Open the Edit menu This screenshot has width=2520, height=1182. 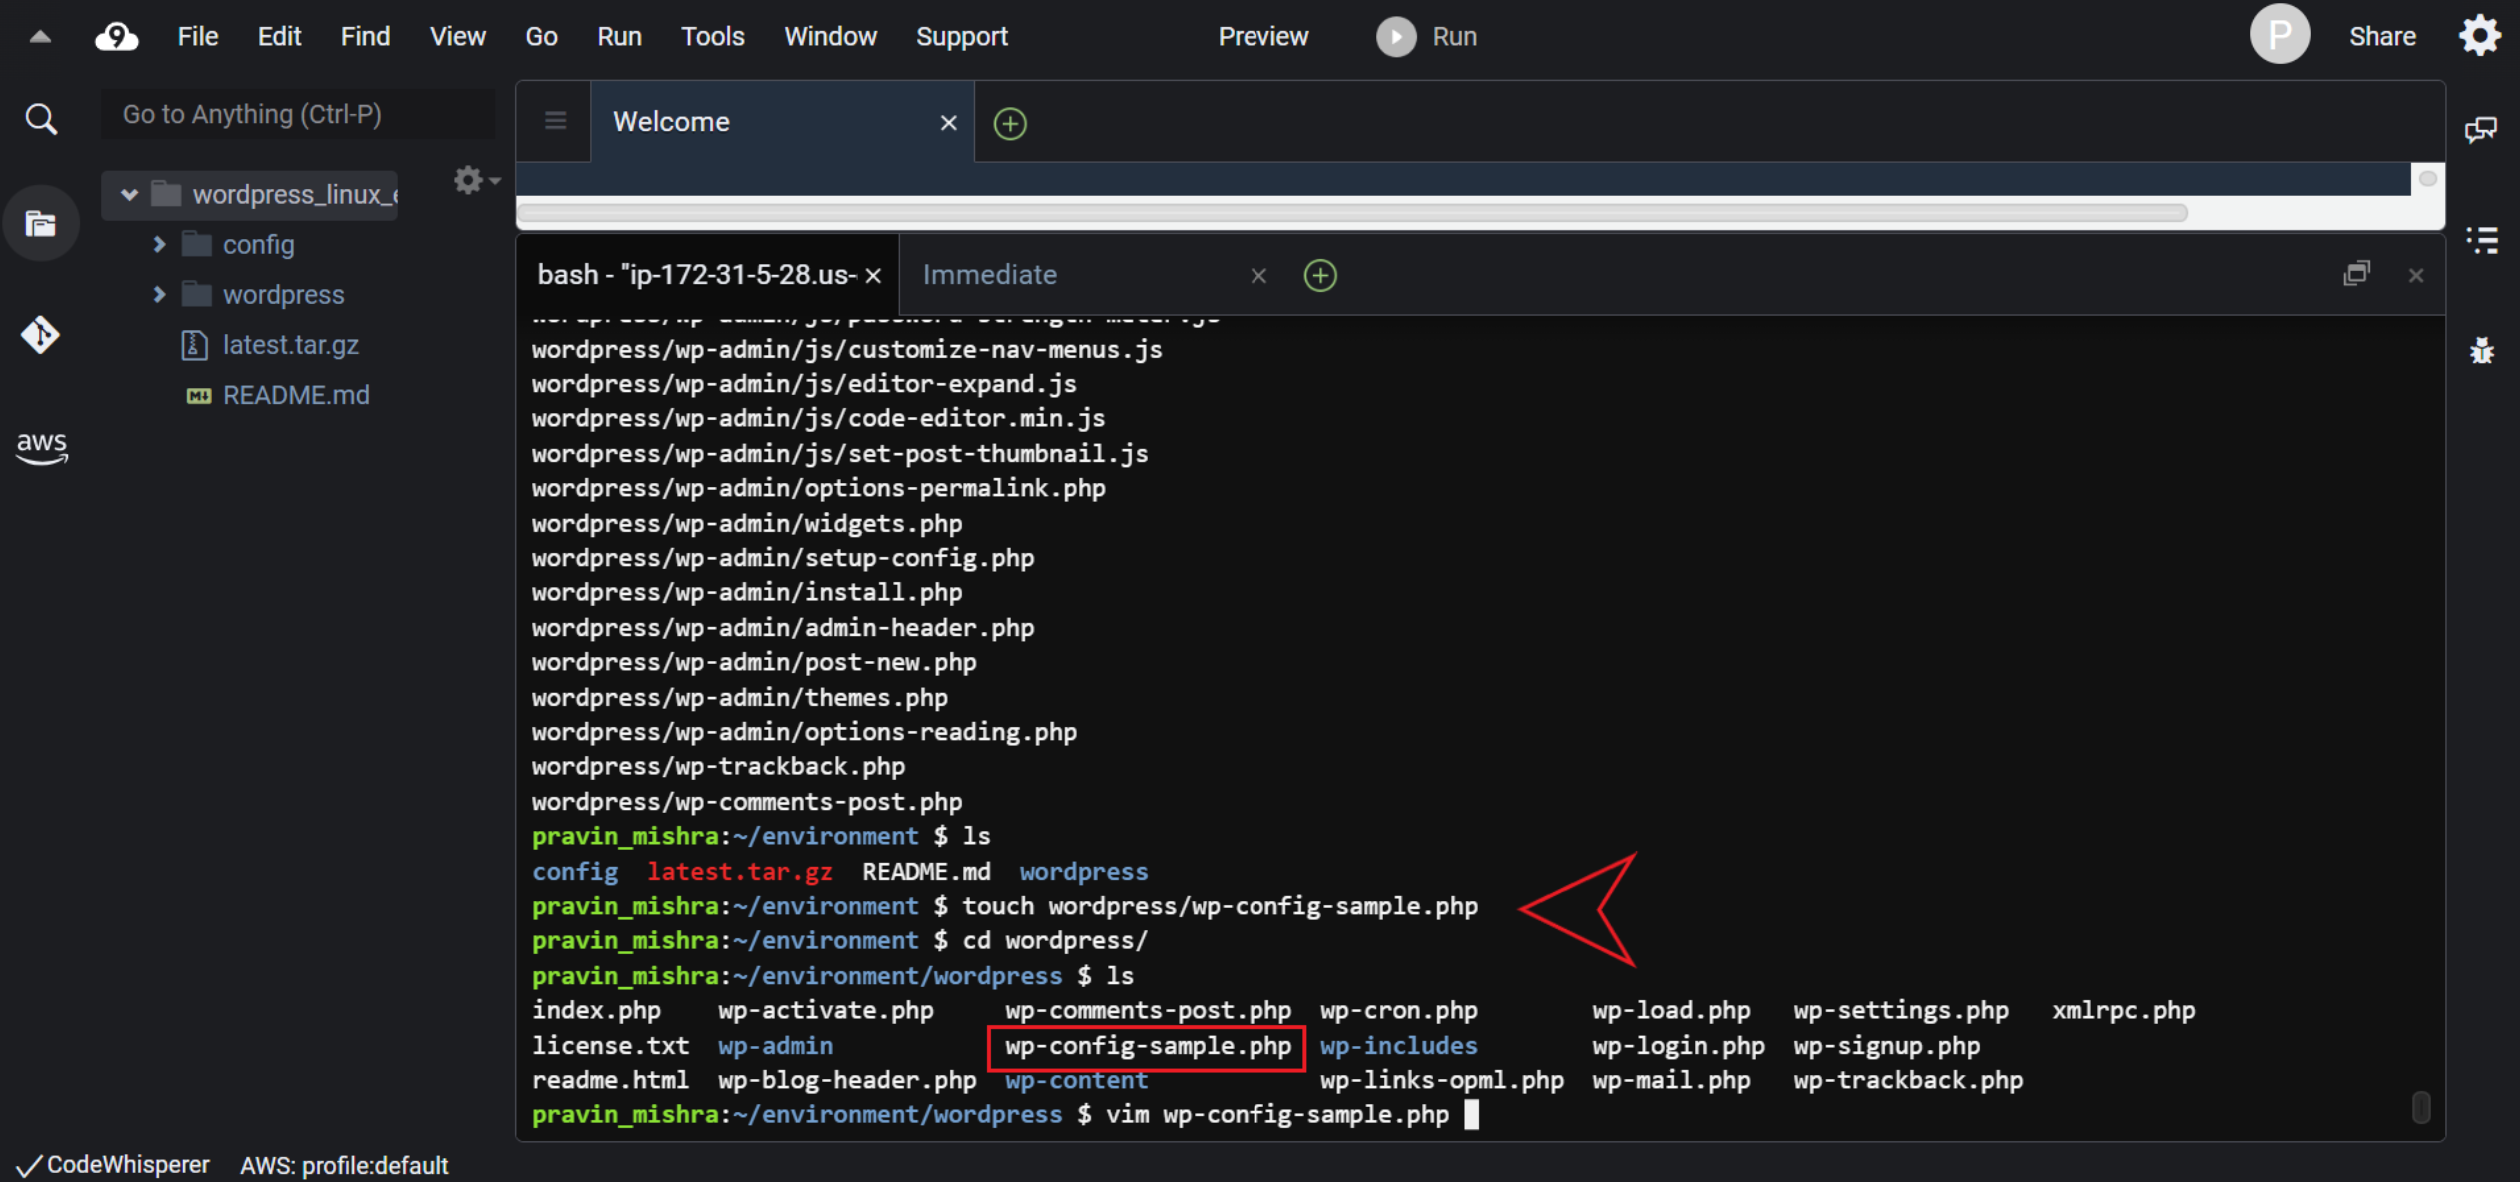click(x=279, y=37)
